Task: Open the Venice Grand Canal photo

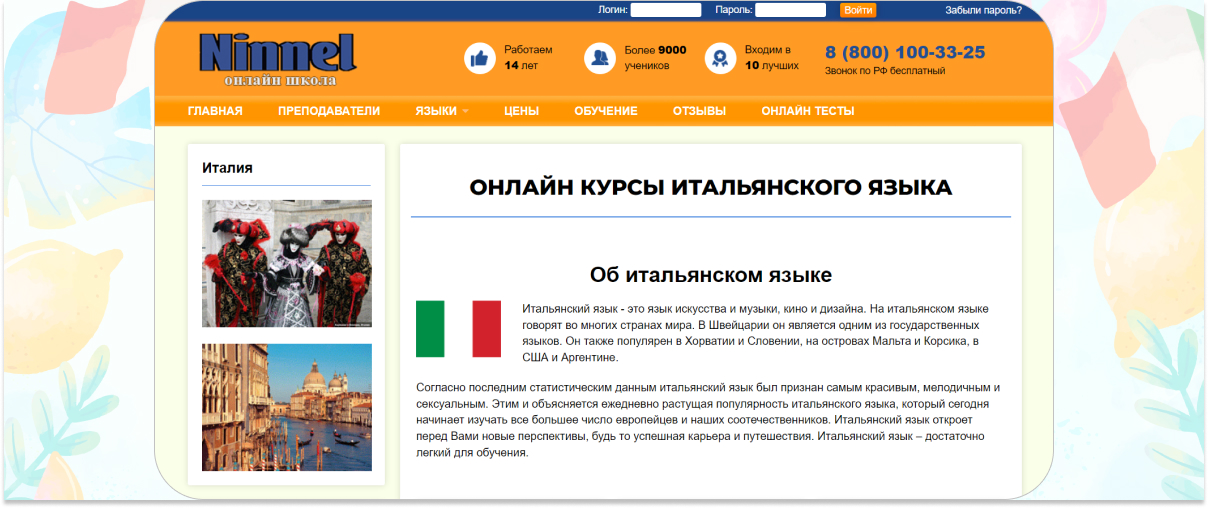Action: tap(287, 407)
